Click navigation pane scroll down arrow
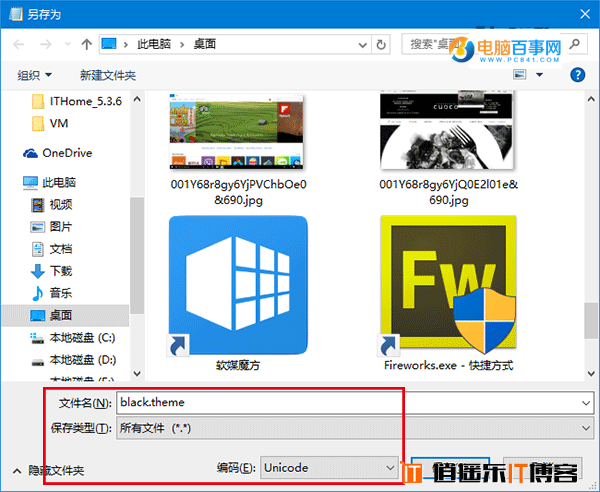 click(x=137, y=373)
